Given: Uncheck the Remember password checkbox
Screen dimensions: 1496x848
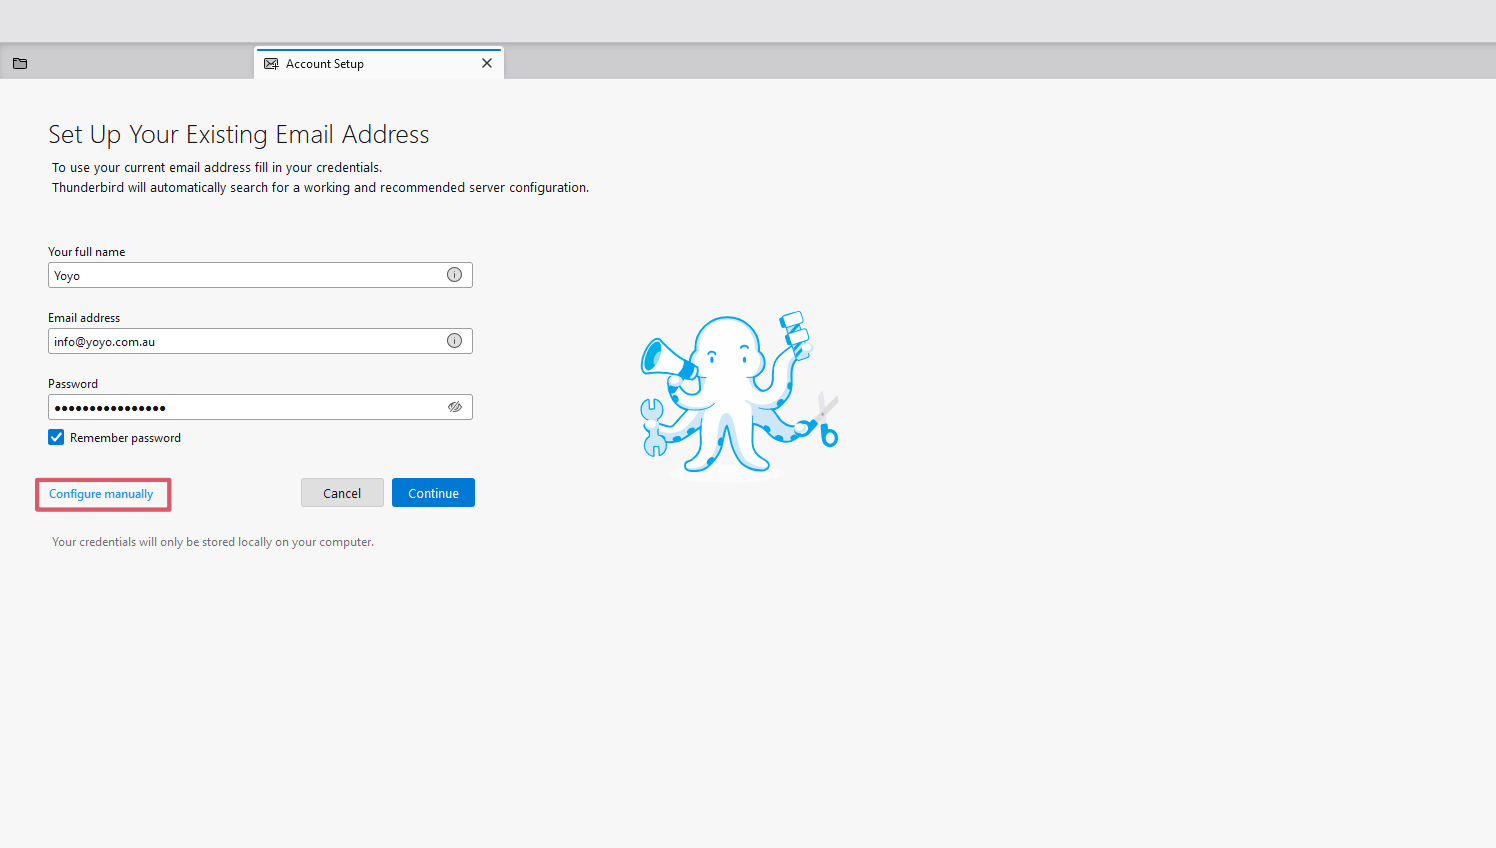Looking at the screenshot, I should (56, 437).
